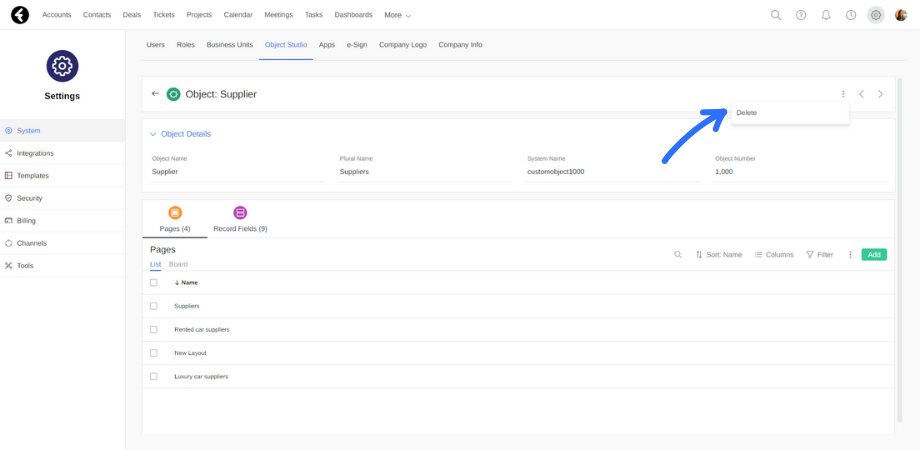Open the user profile avatar

point(901,15)
